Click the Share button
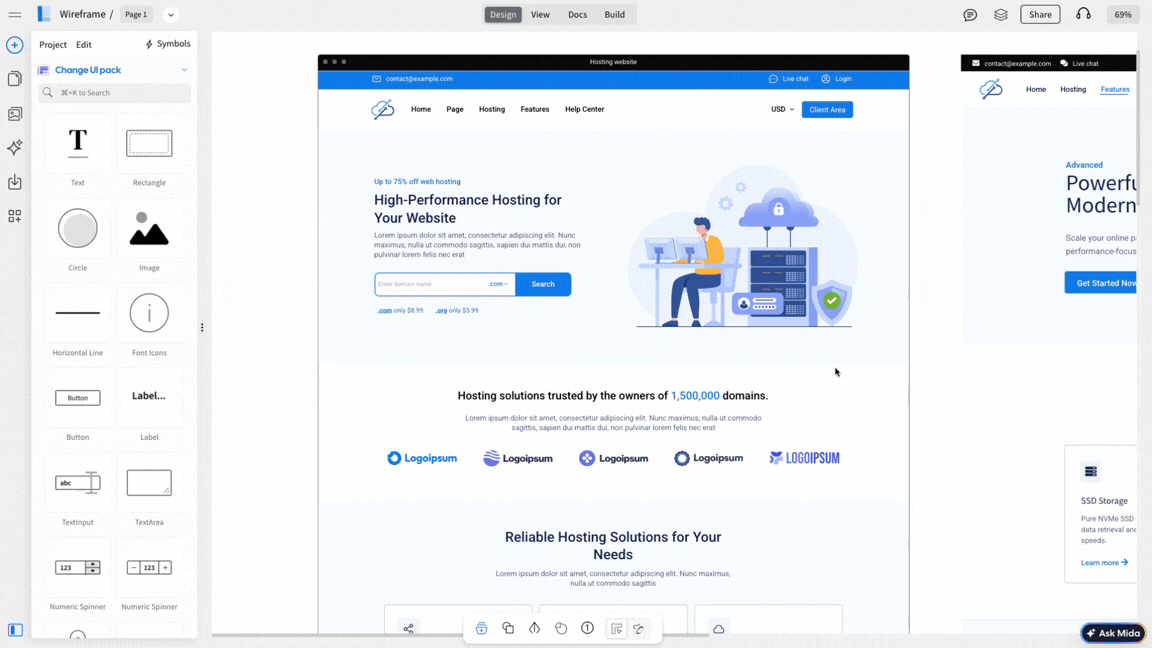The width and height of the screenshot is (1152, 648). coord(1040,14)
